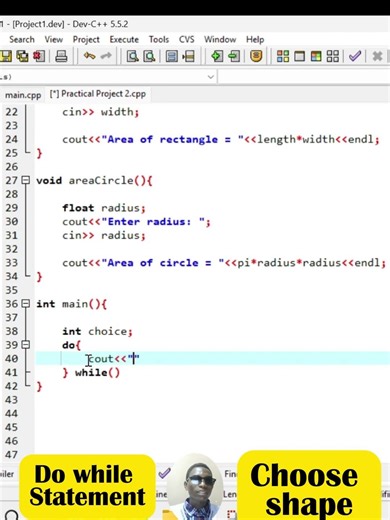This screenshot has width=390, height=520.
Task: Collapse the do block fold at line 39
Action: coord(26,345)
